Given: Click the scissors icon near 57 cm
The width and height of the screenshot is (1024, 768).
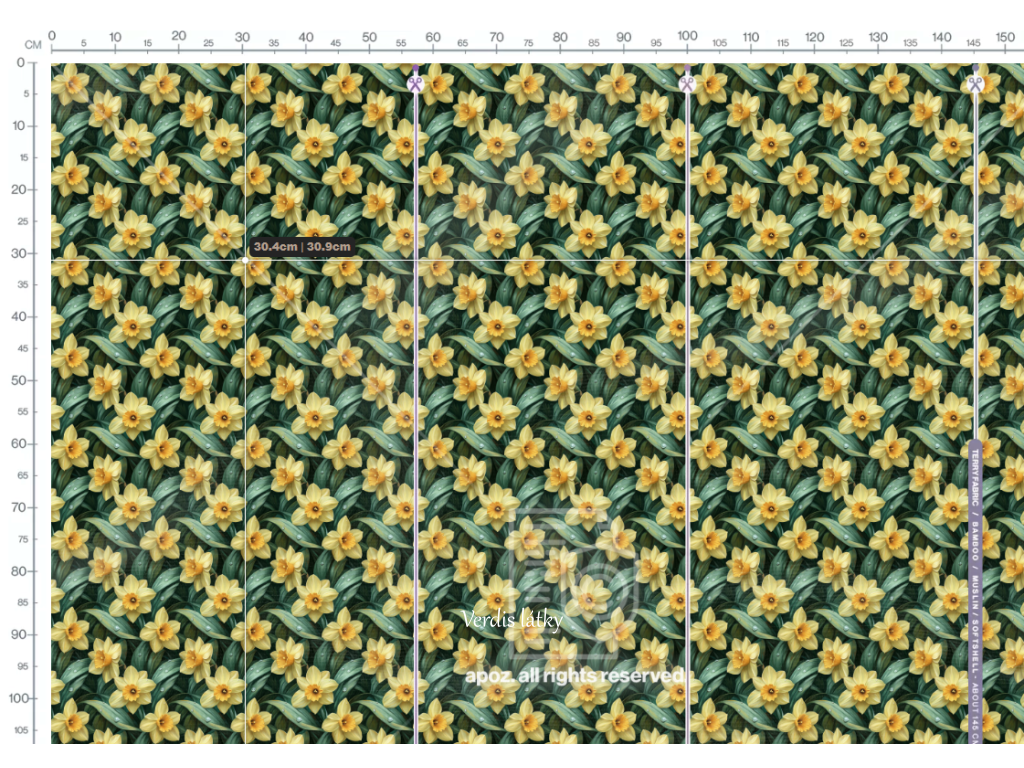Looking at the screenshot, I should coord(415,84).
